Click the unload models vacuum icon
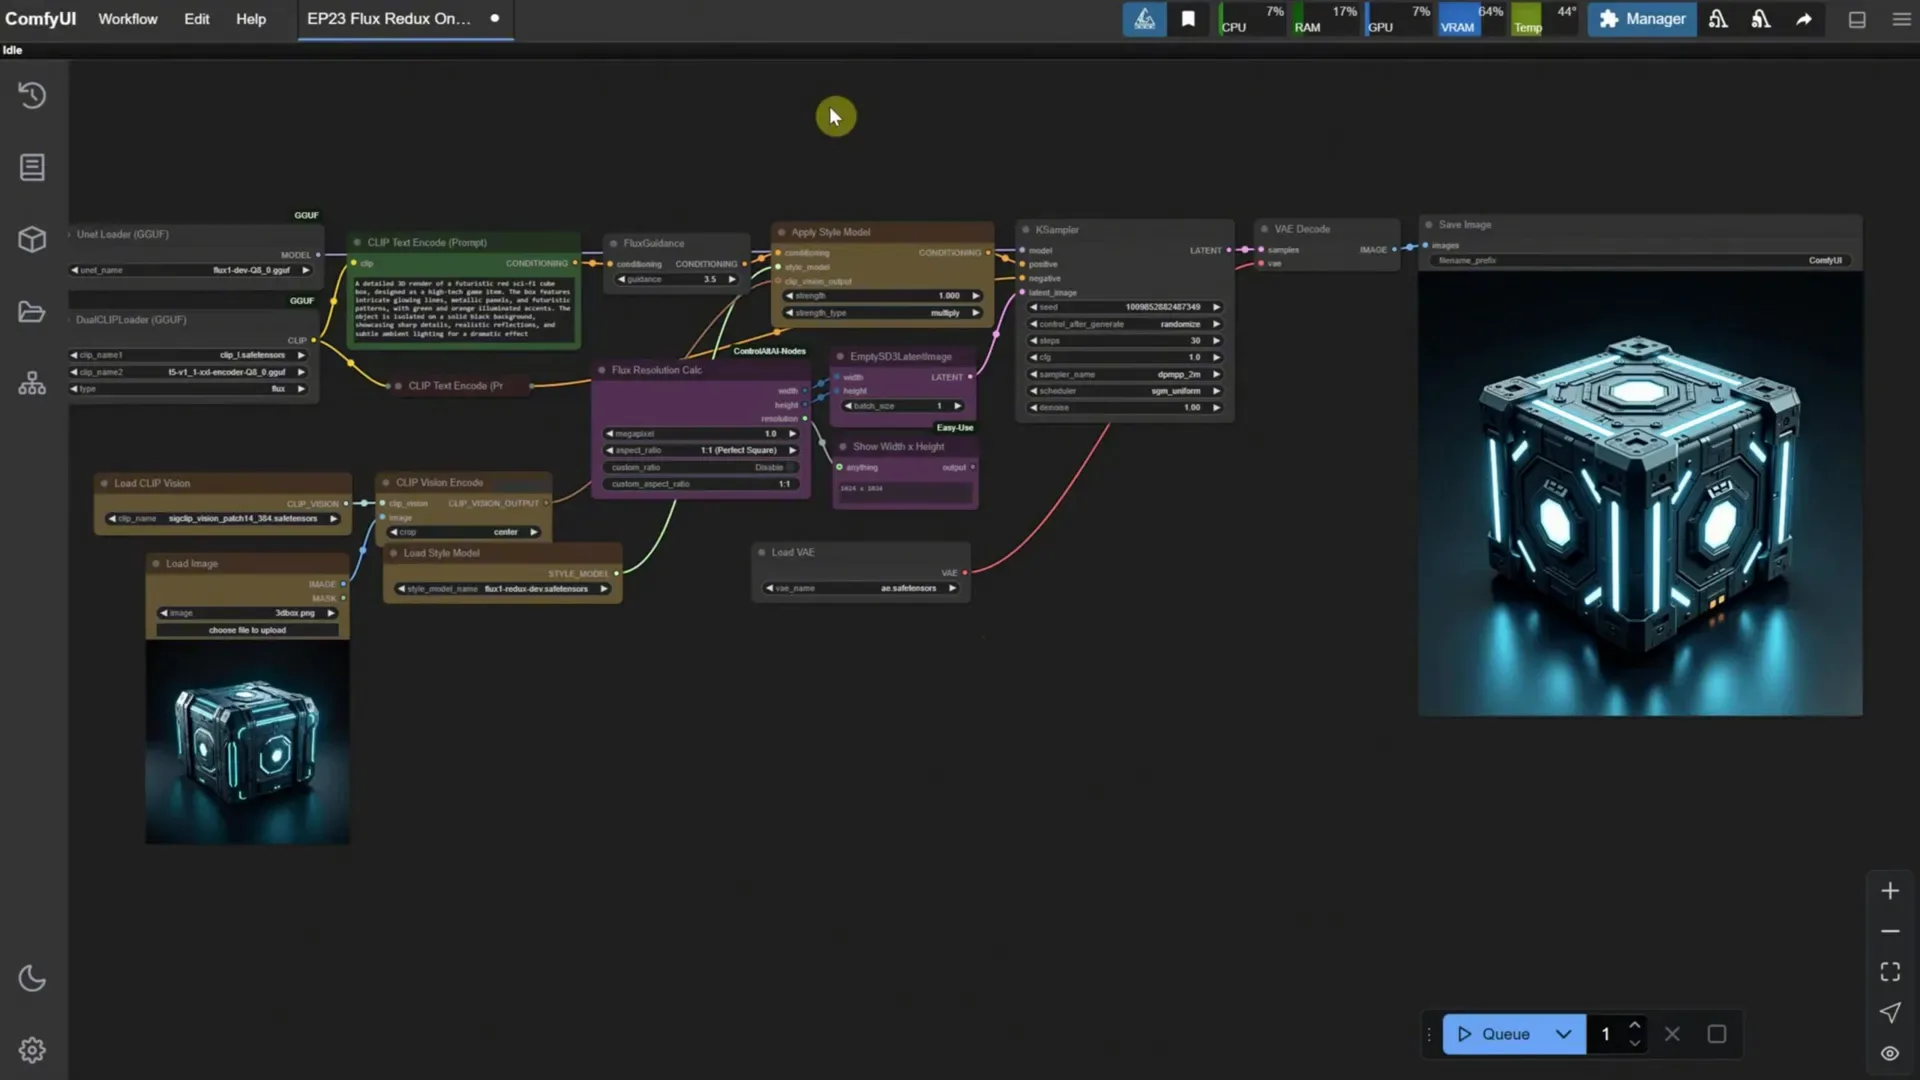1920x1080 pixels. coord(1718,18)
